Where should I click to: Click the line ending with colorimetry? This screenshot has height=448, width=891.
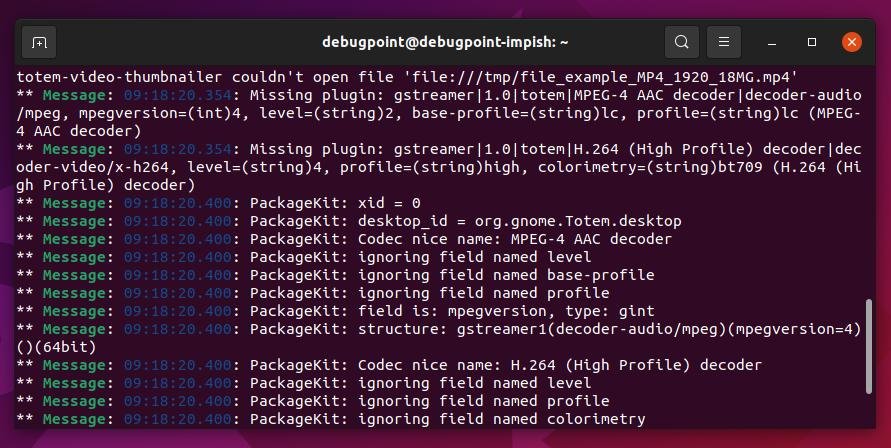(331, 419)
